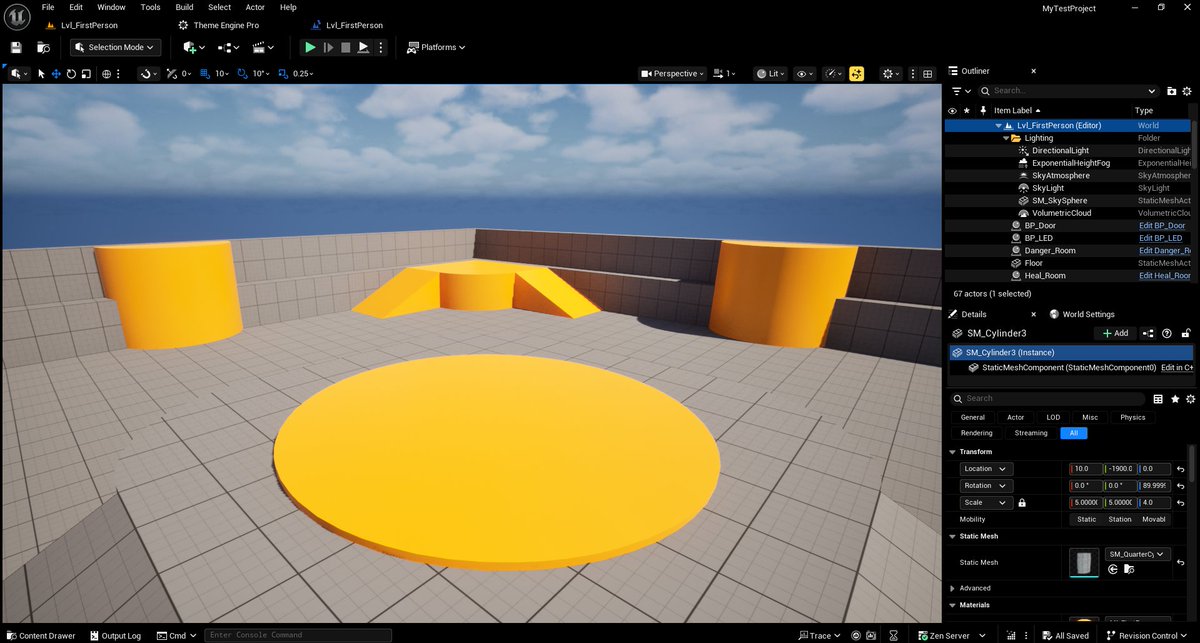Click the Add component button in Details
This screenshot has width=1200, height=643.
[x=1115, y=333]
